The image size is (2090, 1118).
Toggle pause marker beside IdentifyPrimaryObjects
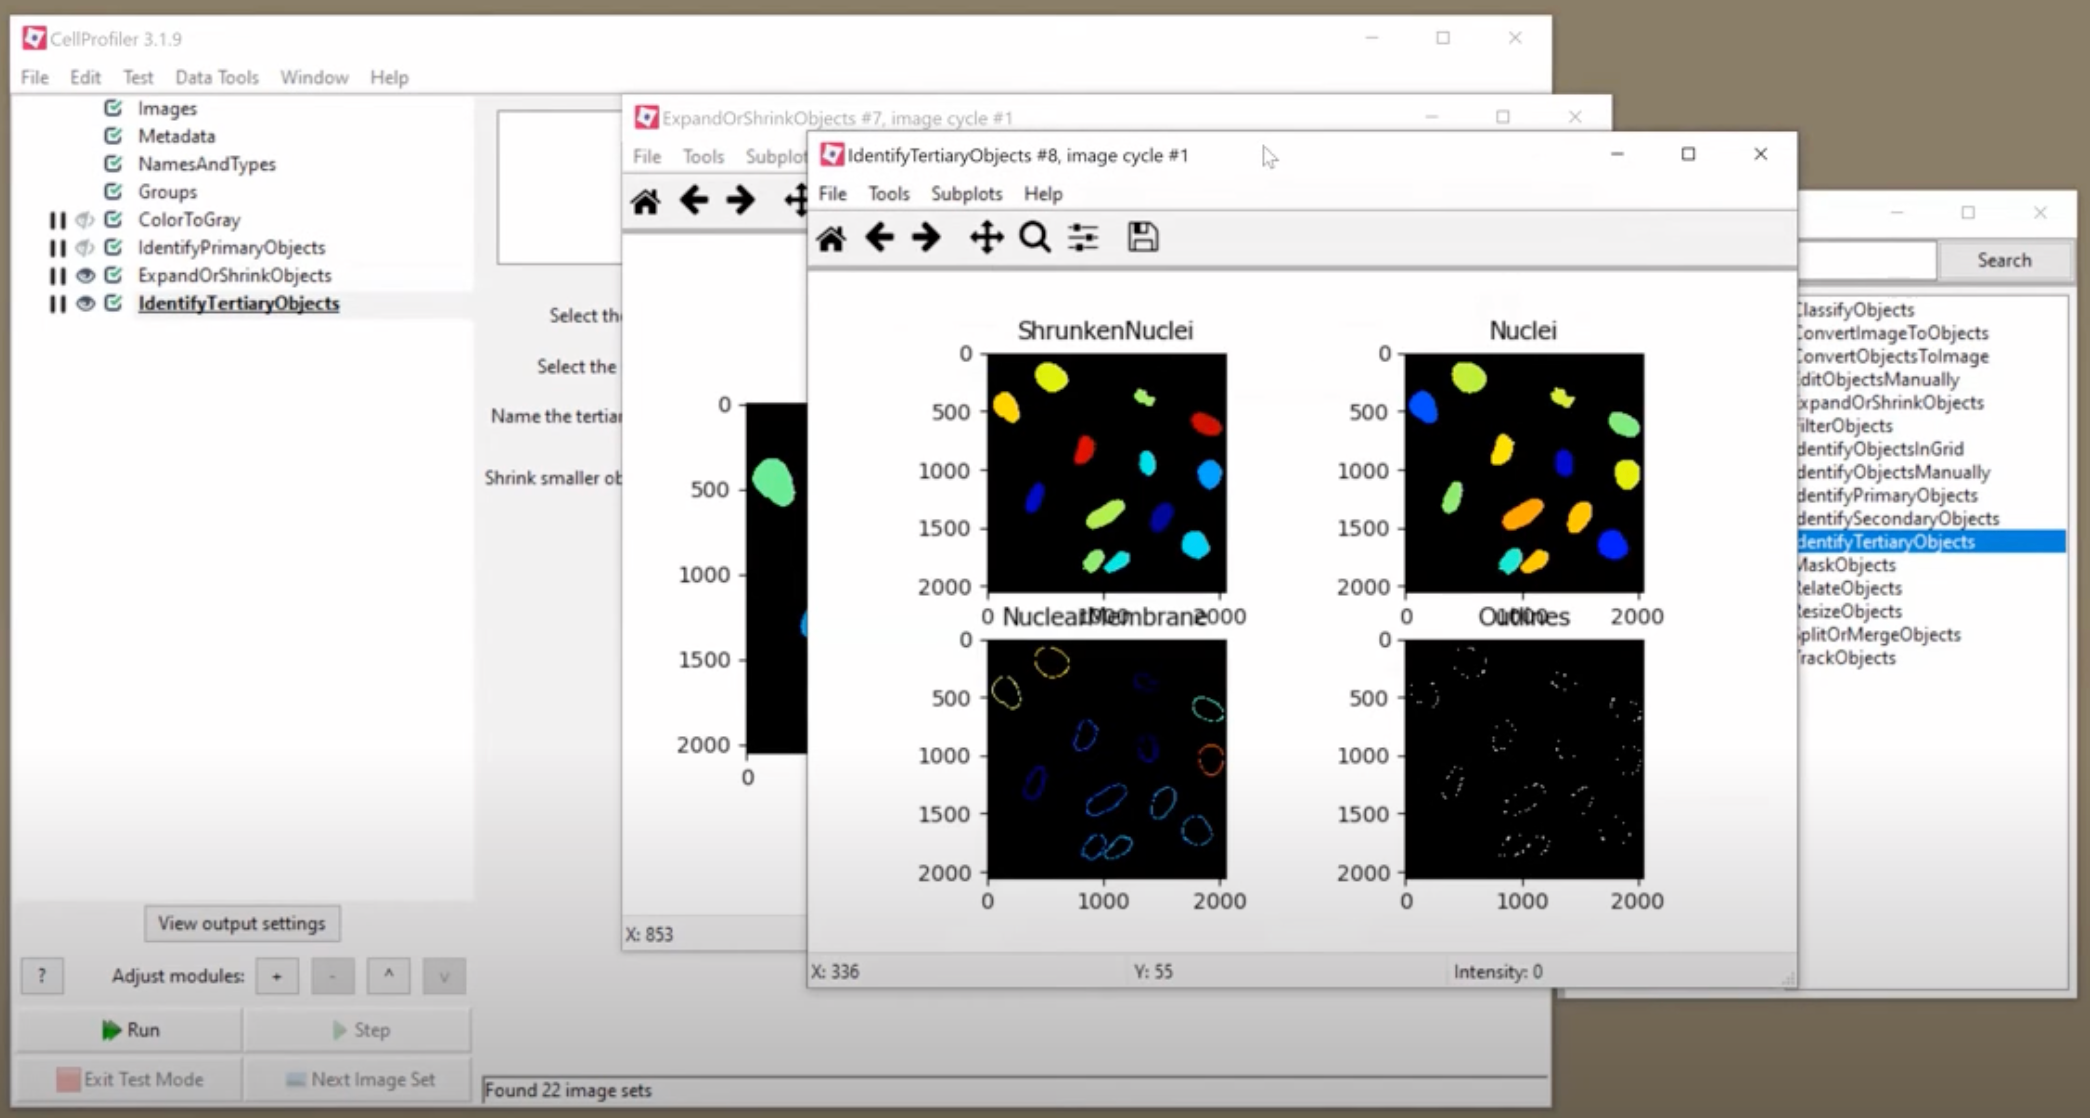click(57, 248)
